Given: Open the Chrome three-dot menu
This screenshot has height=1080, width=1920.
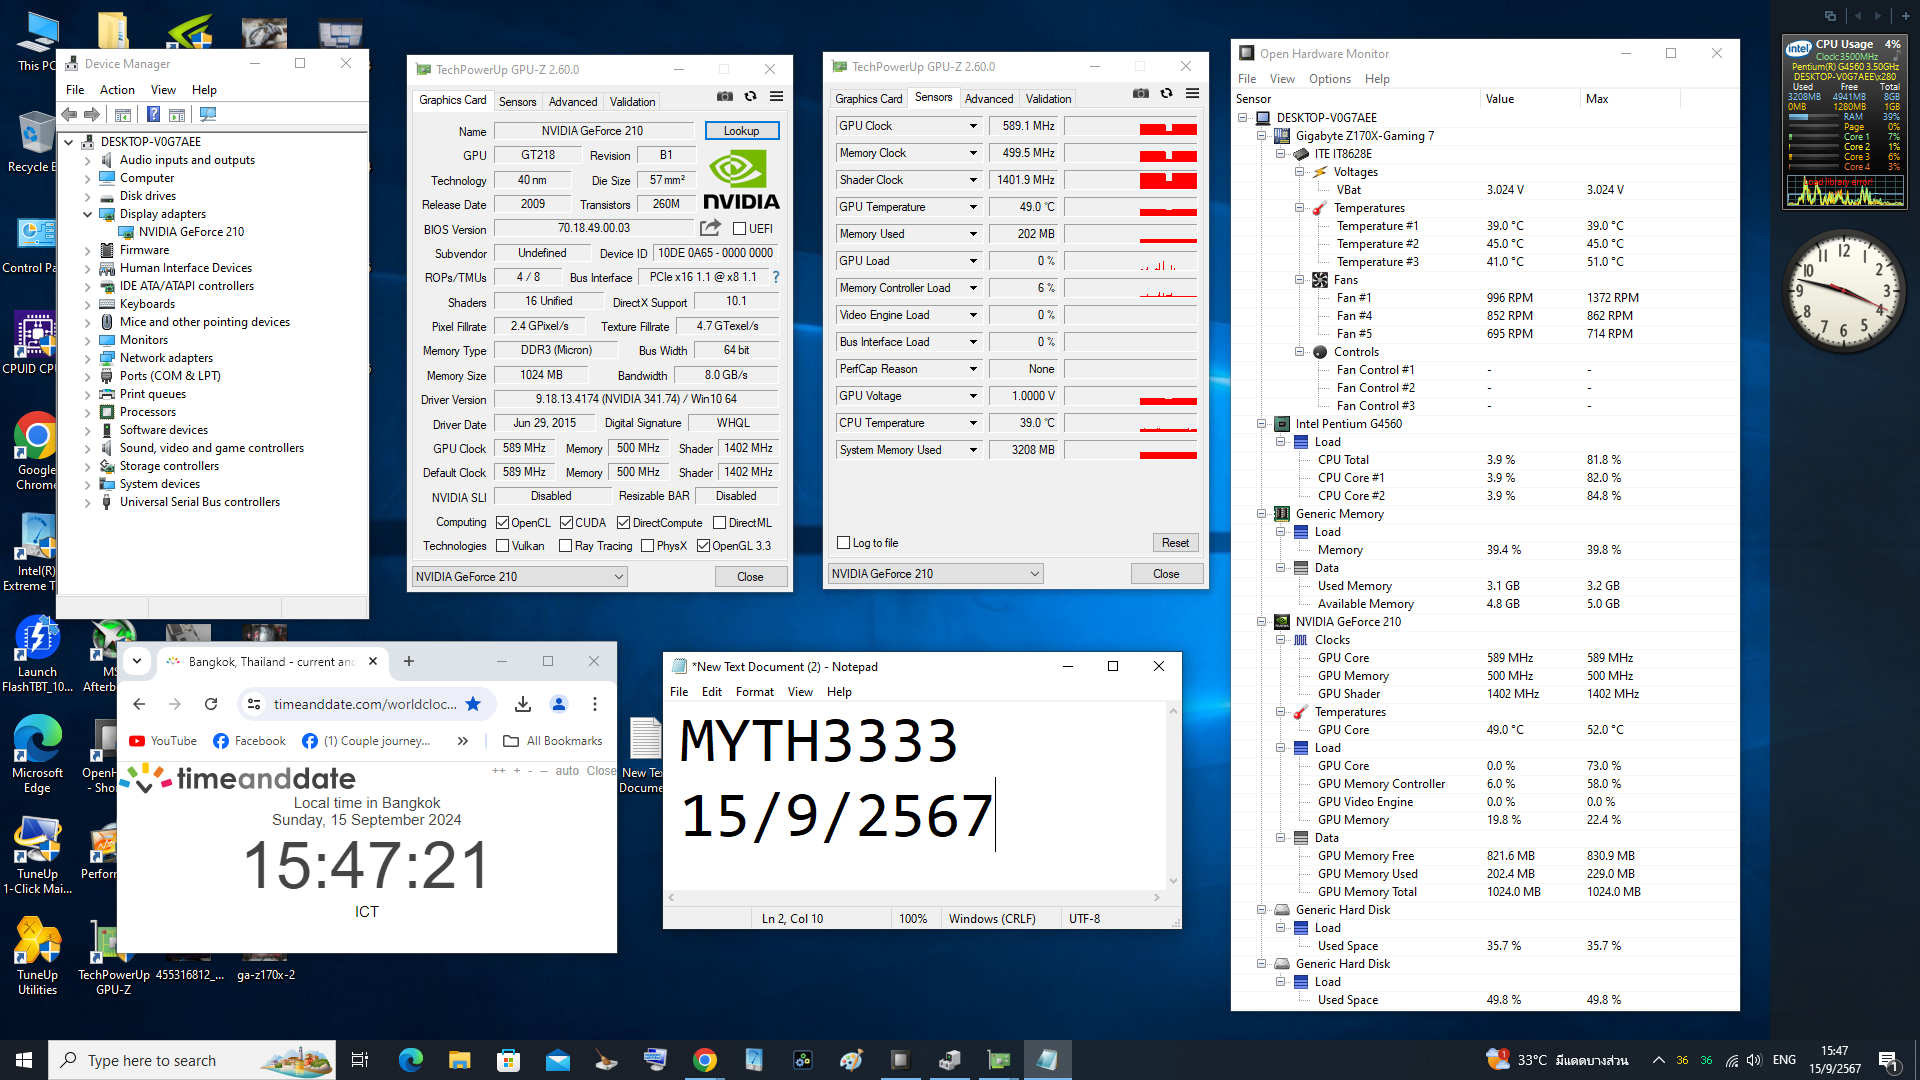Looking at the screenshot, I should 595,705.
